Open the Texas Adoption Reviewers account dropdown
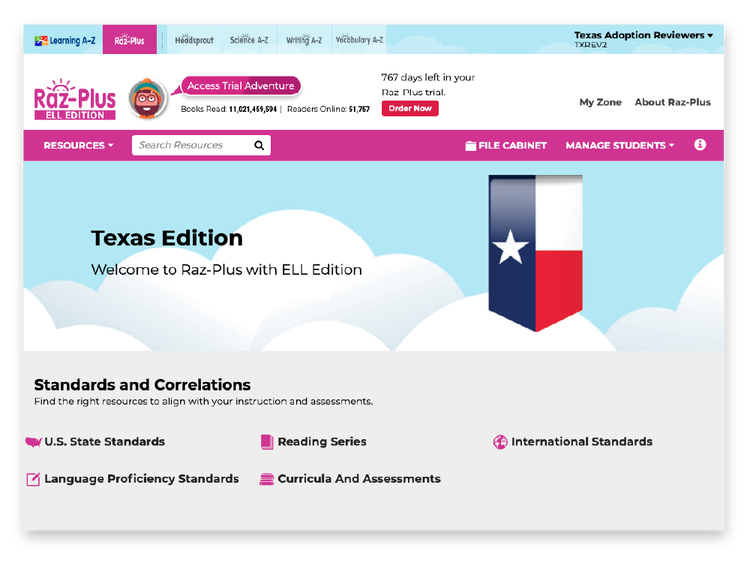The width and height of the screenshot is (750, 563). point(643,35)
